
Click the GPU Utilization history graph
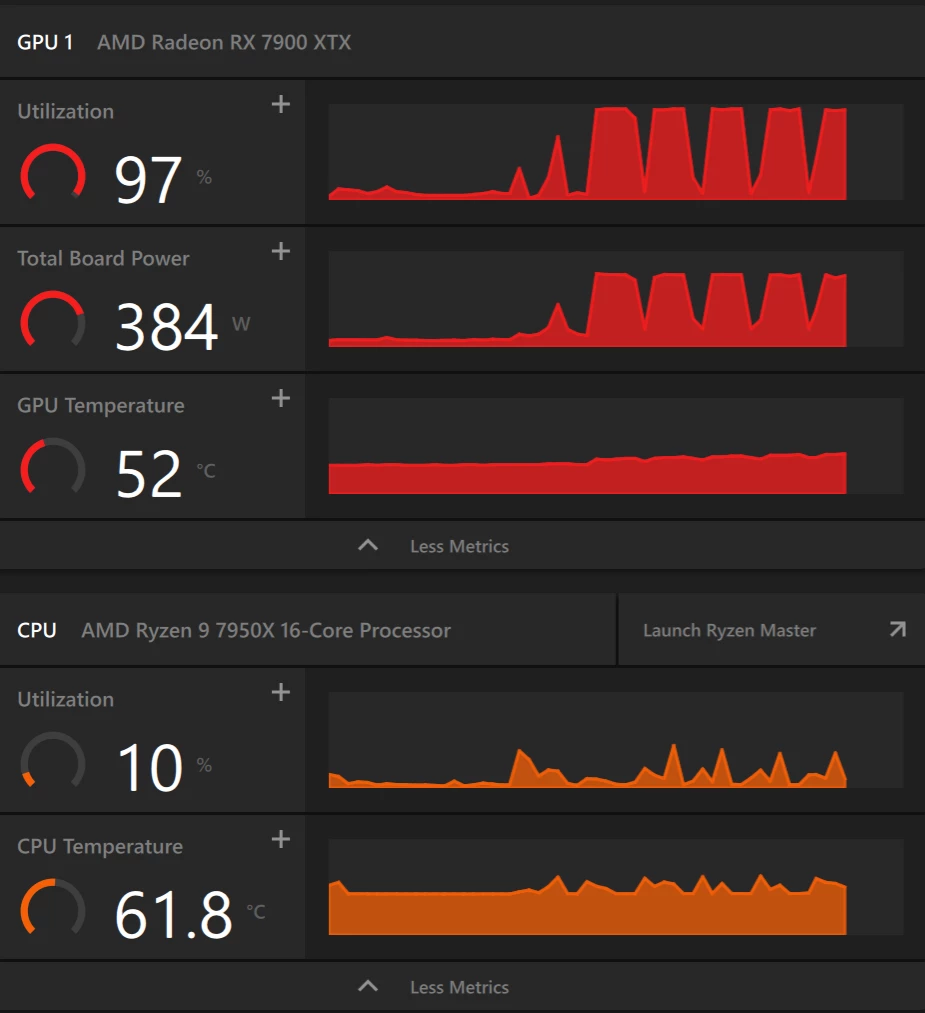point(616,152)
